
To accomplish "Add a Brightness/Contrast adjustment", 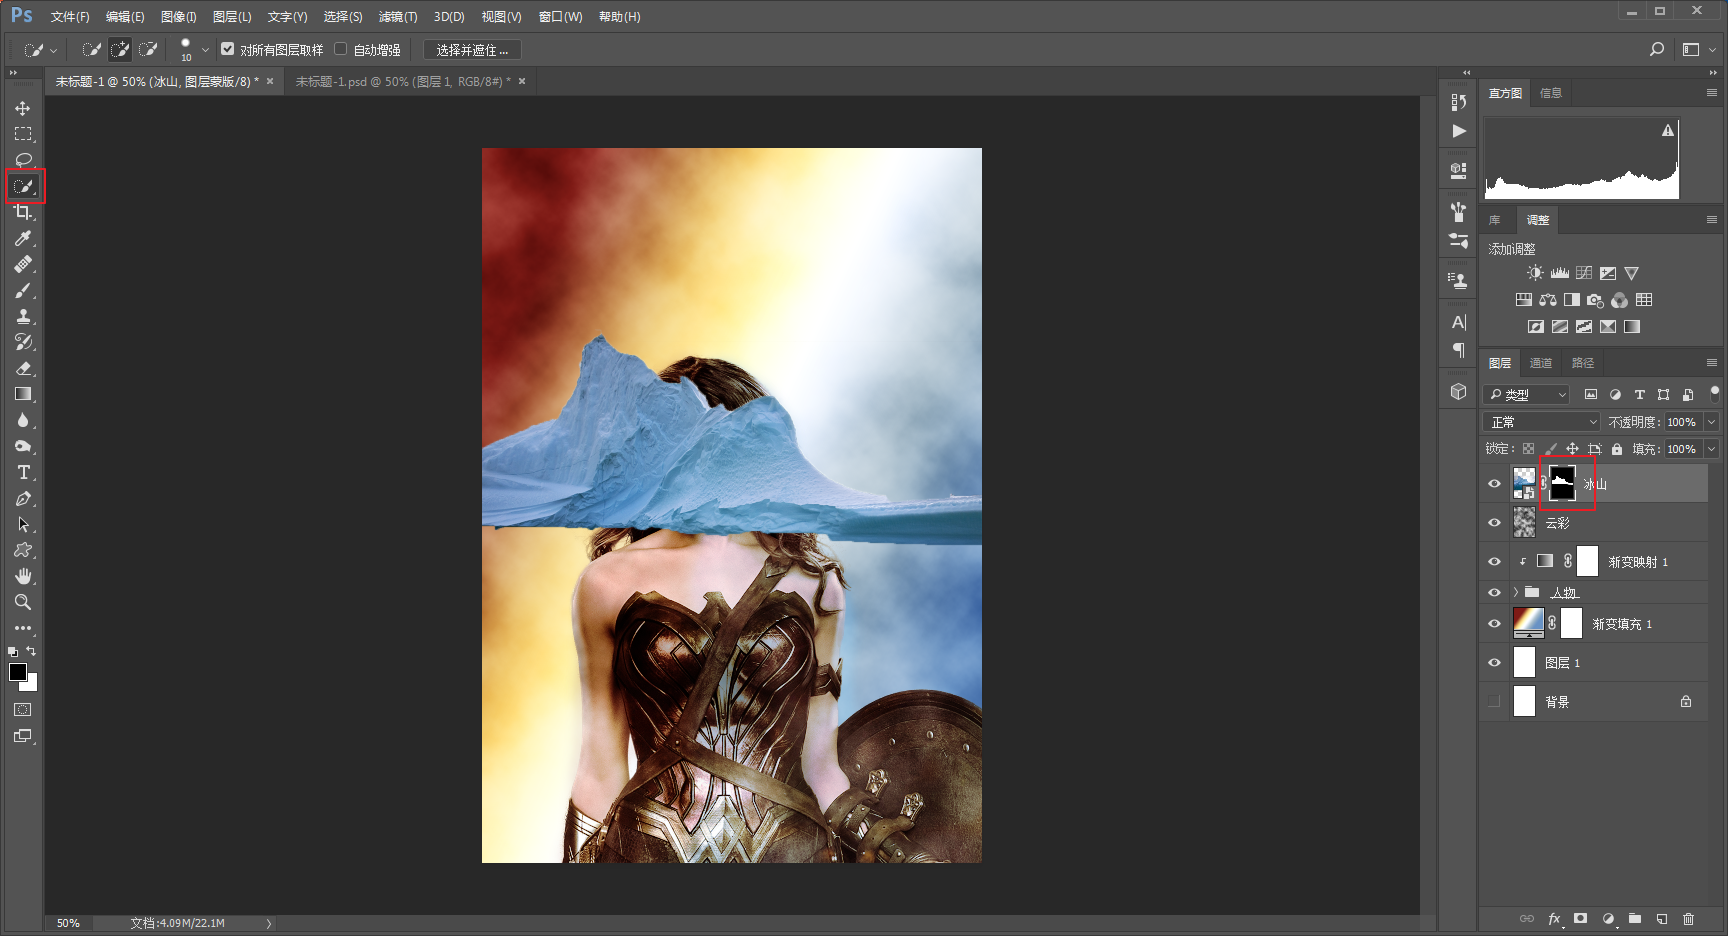I will coord(1535,273).
